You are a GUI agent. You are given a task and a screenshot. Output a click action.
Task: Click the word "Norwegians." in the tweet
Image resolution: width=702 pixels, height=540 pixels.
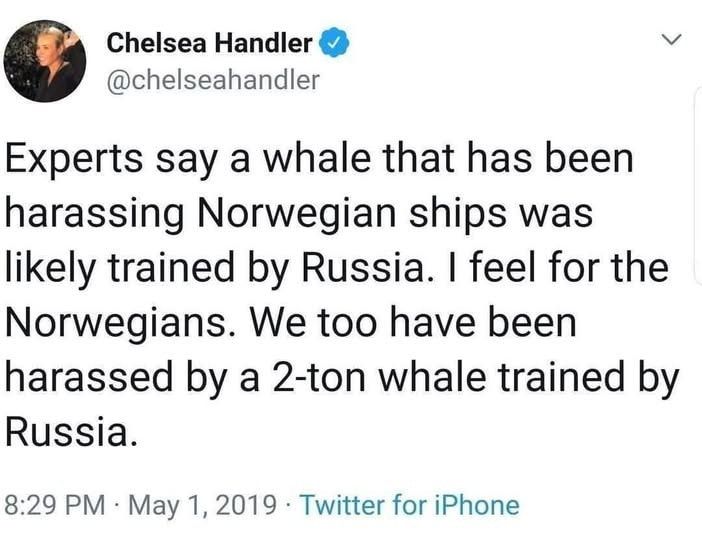[123, 325]
